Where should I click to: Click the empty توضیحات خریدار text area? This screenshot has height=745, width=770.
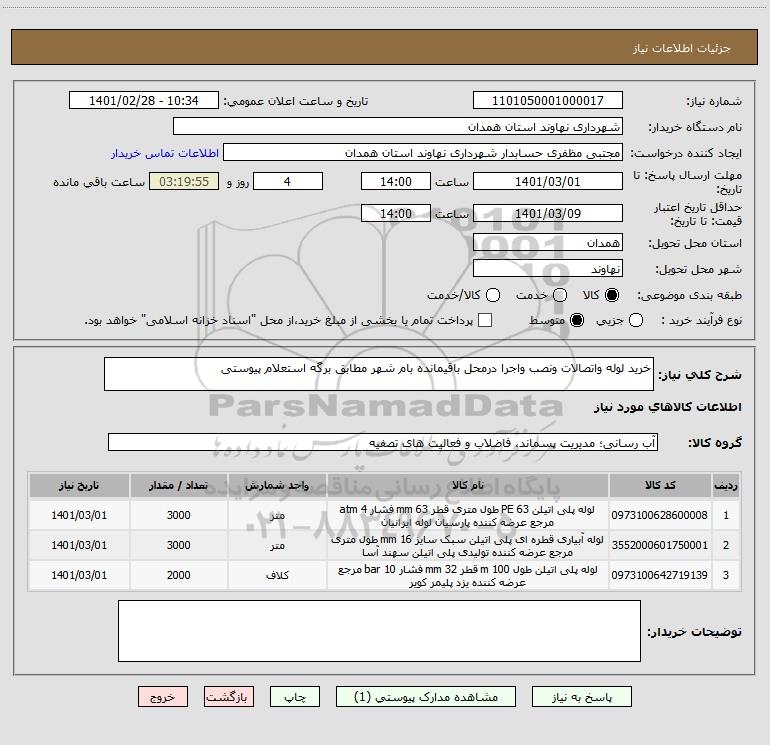pos(379,631)
